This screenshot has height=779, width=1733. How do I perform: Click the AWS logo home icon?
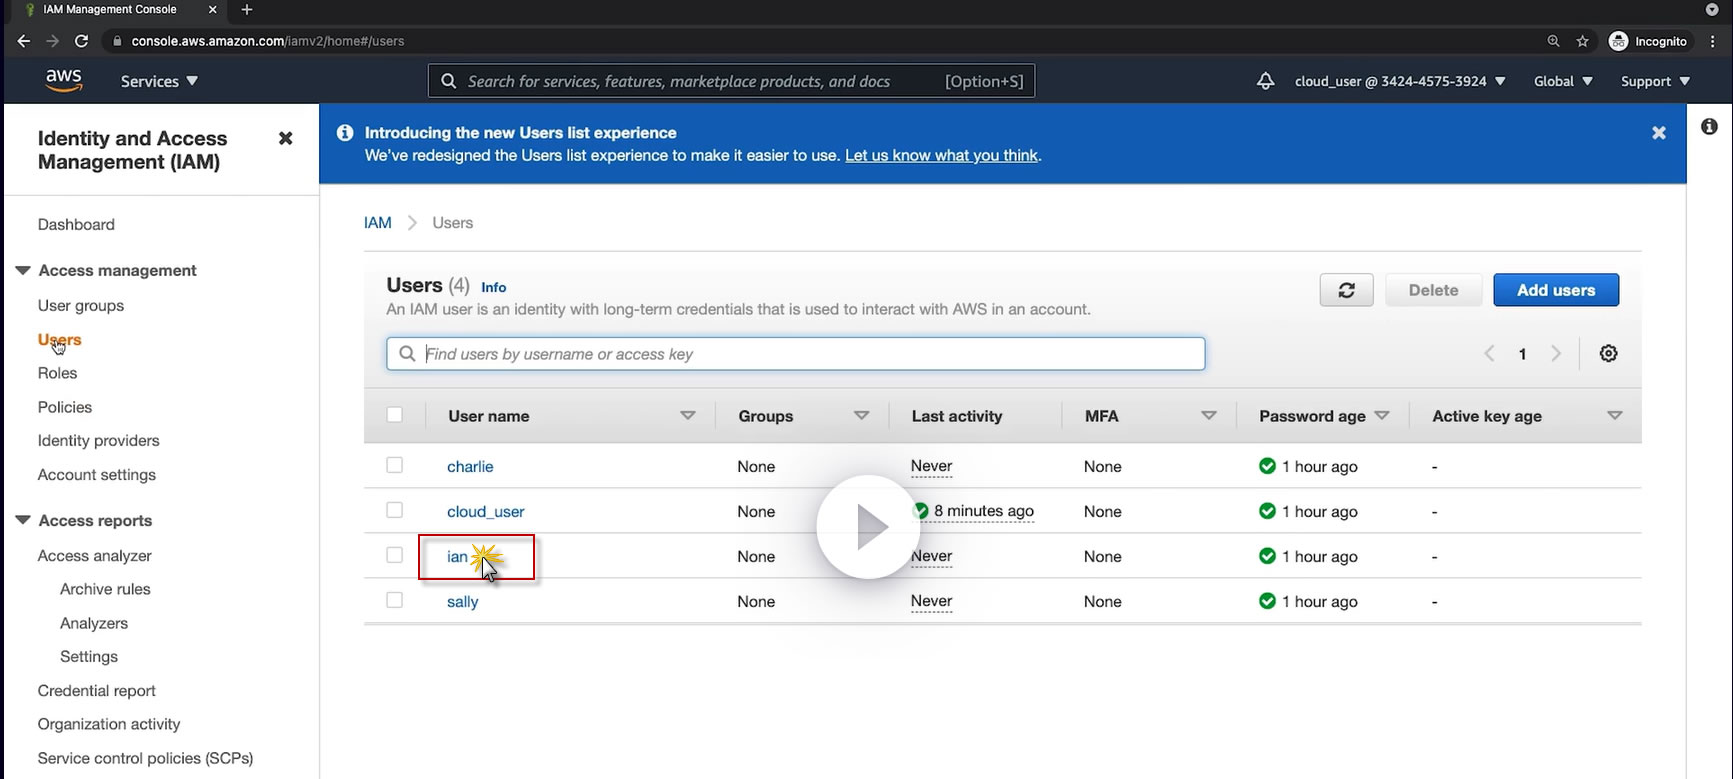(x=64, y=81)
